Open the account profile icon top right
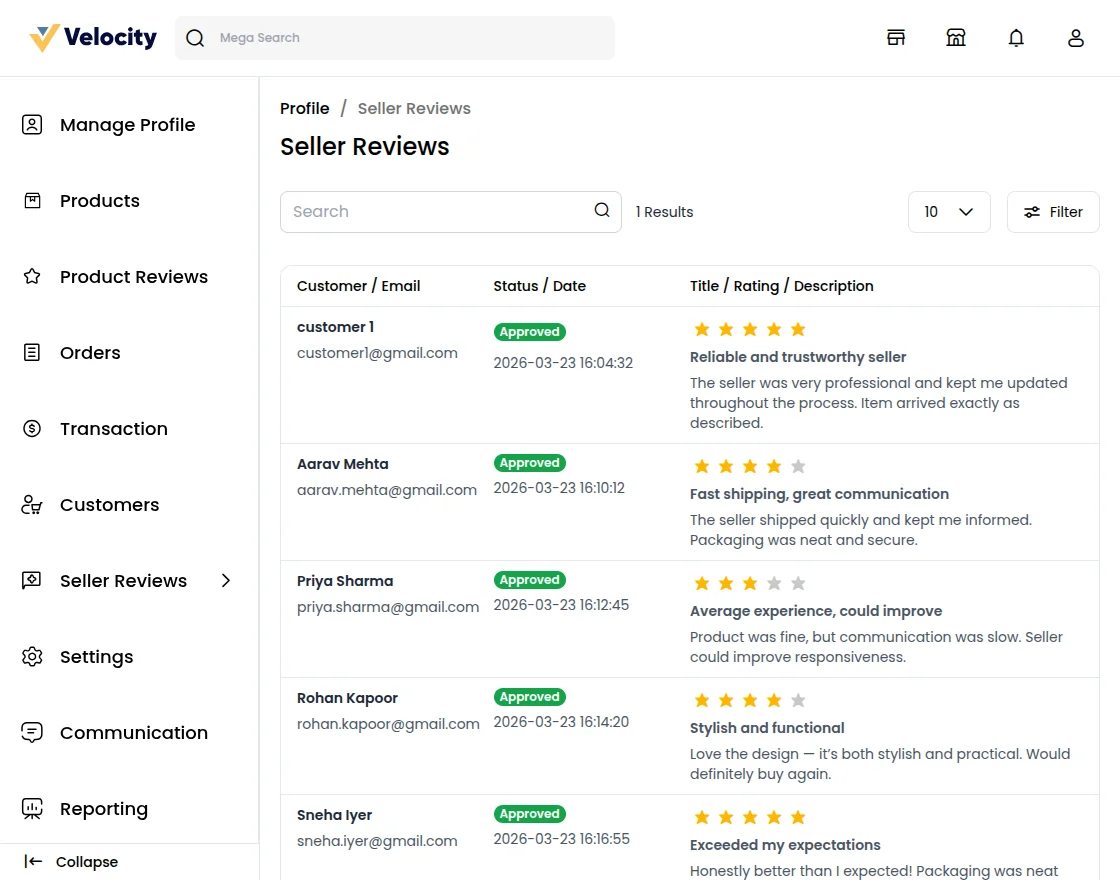 [1076, 37]
